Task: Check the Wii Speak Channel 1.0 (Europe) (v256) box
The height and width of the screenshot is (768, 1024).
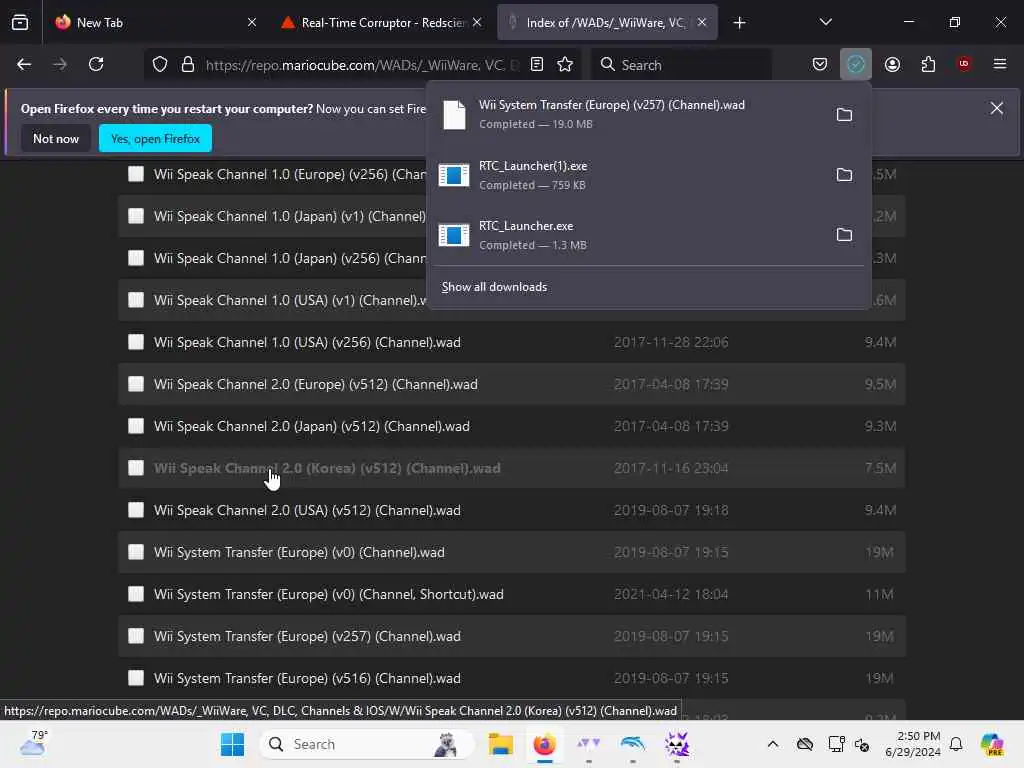Action: click(136, 174)
